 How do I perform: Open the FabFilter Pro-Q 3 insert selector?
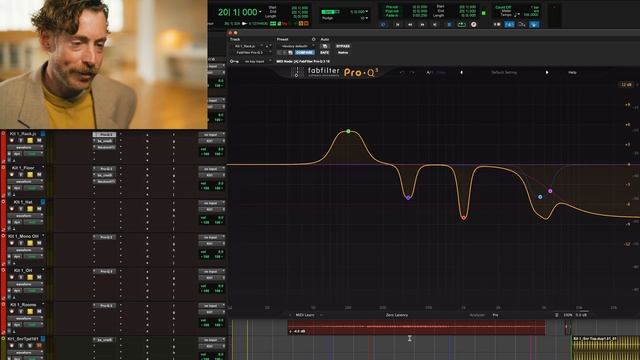(251, 53)
